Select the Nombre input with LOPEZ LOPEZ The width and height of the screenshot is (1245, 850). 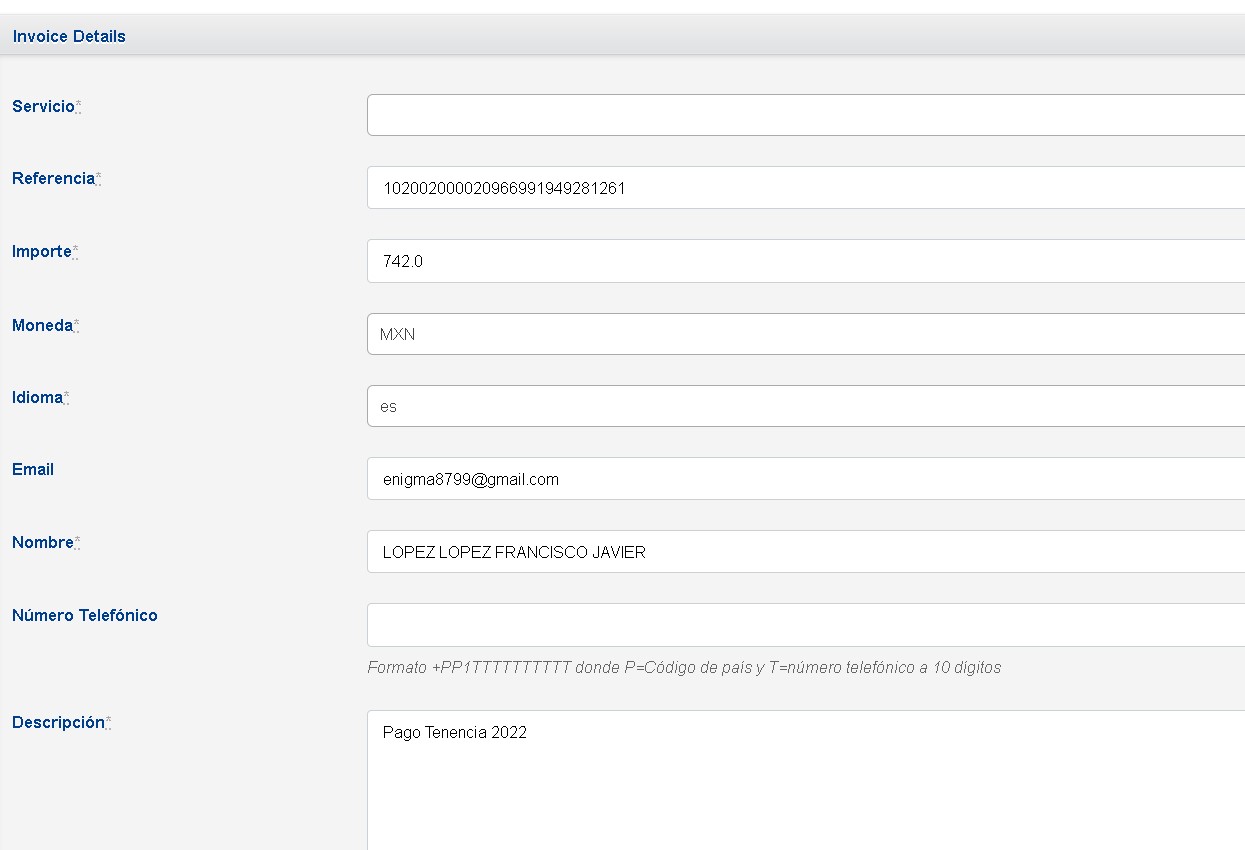pos(805,552)
